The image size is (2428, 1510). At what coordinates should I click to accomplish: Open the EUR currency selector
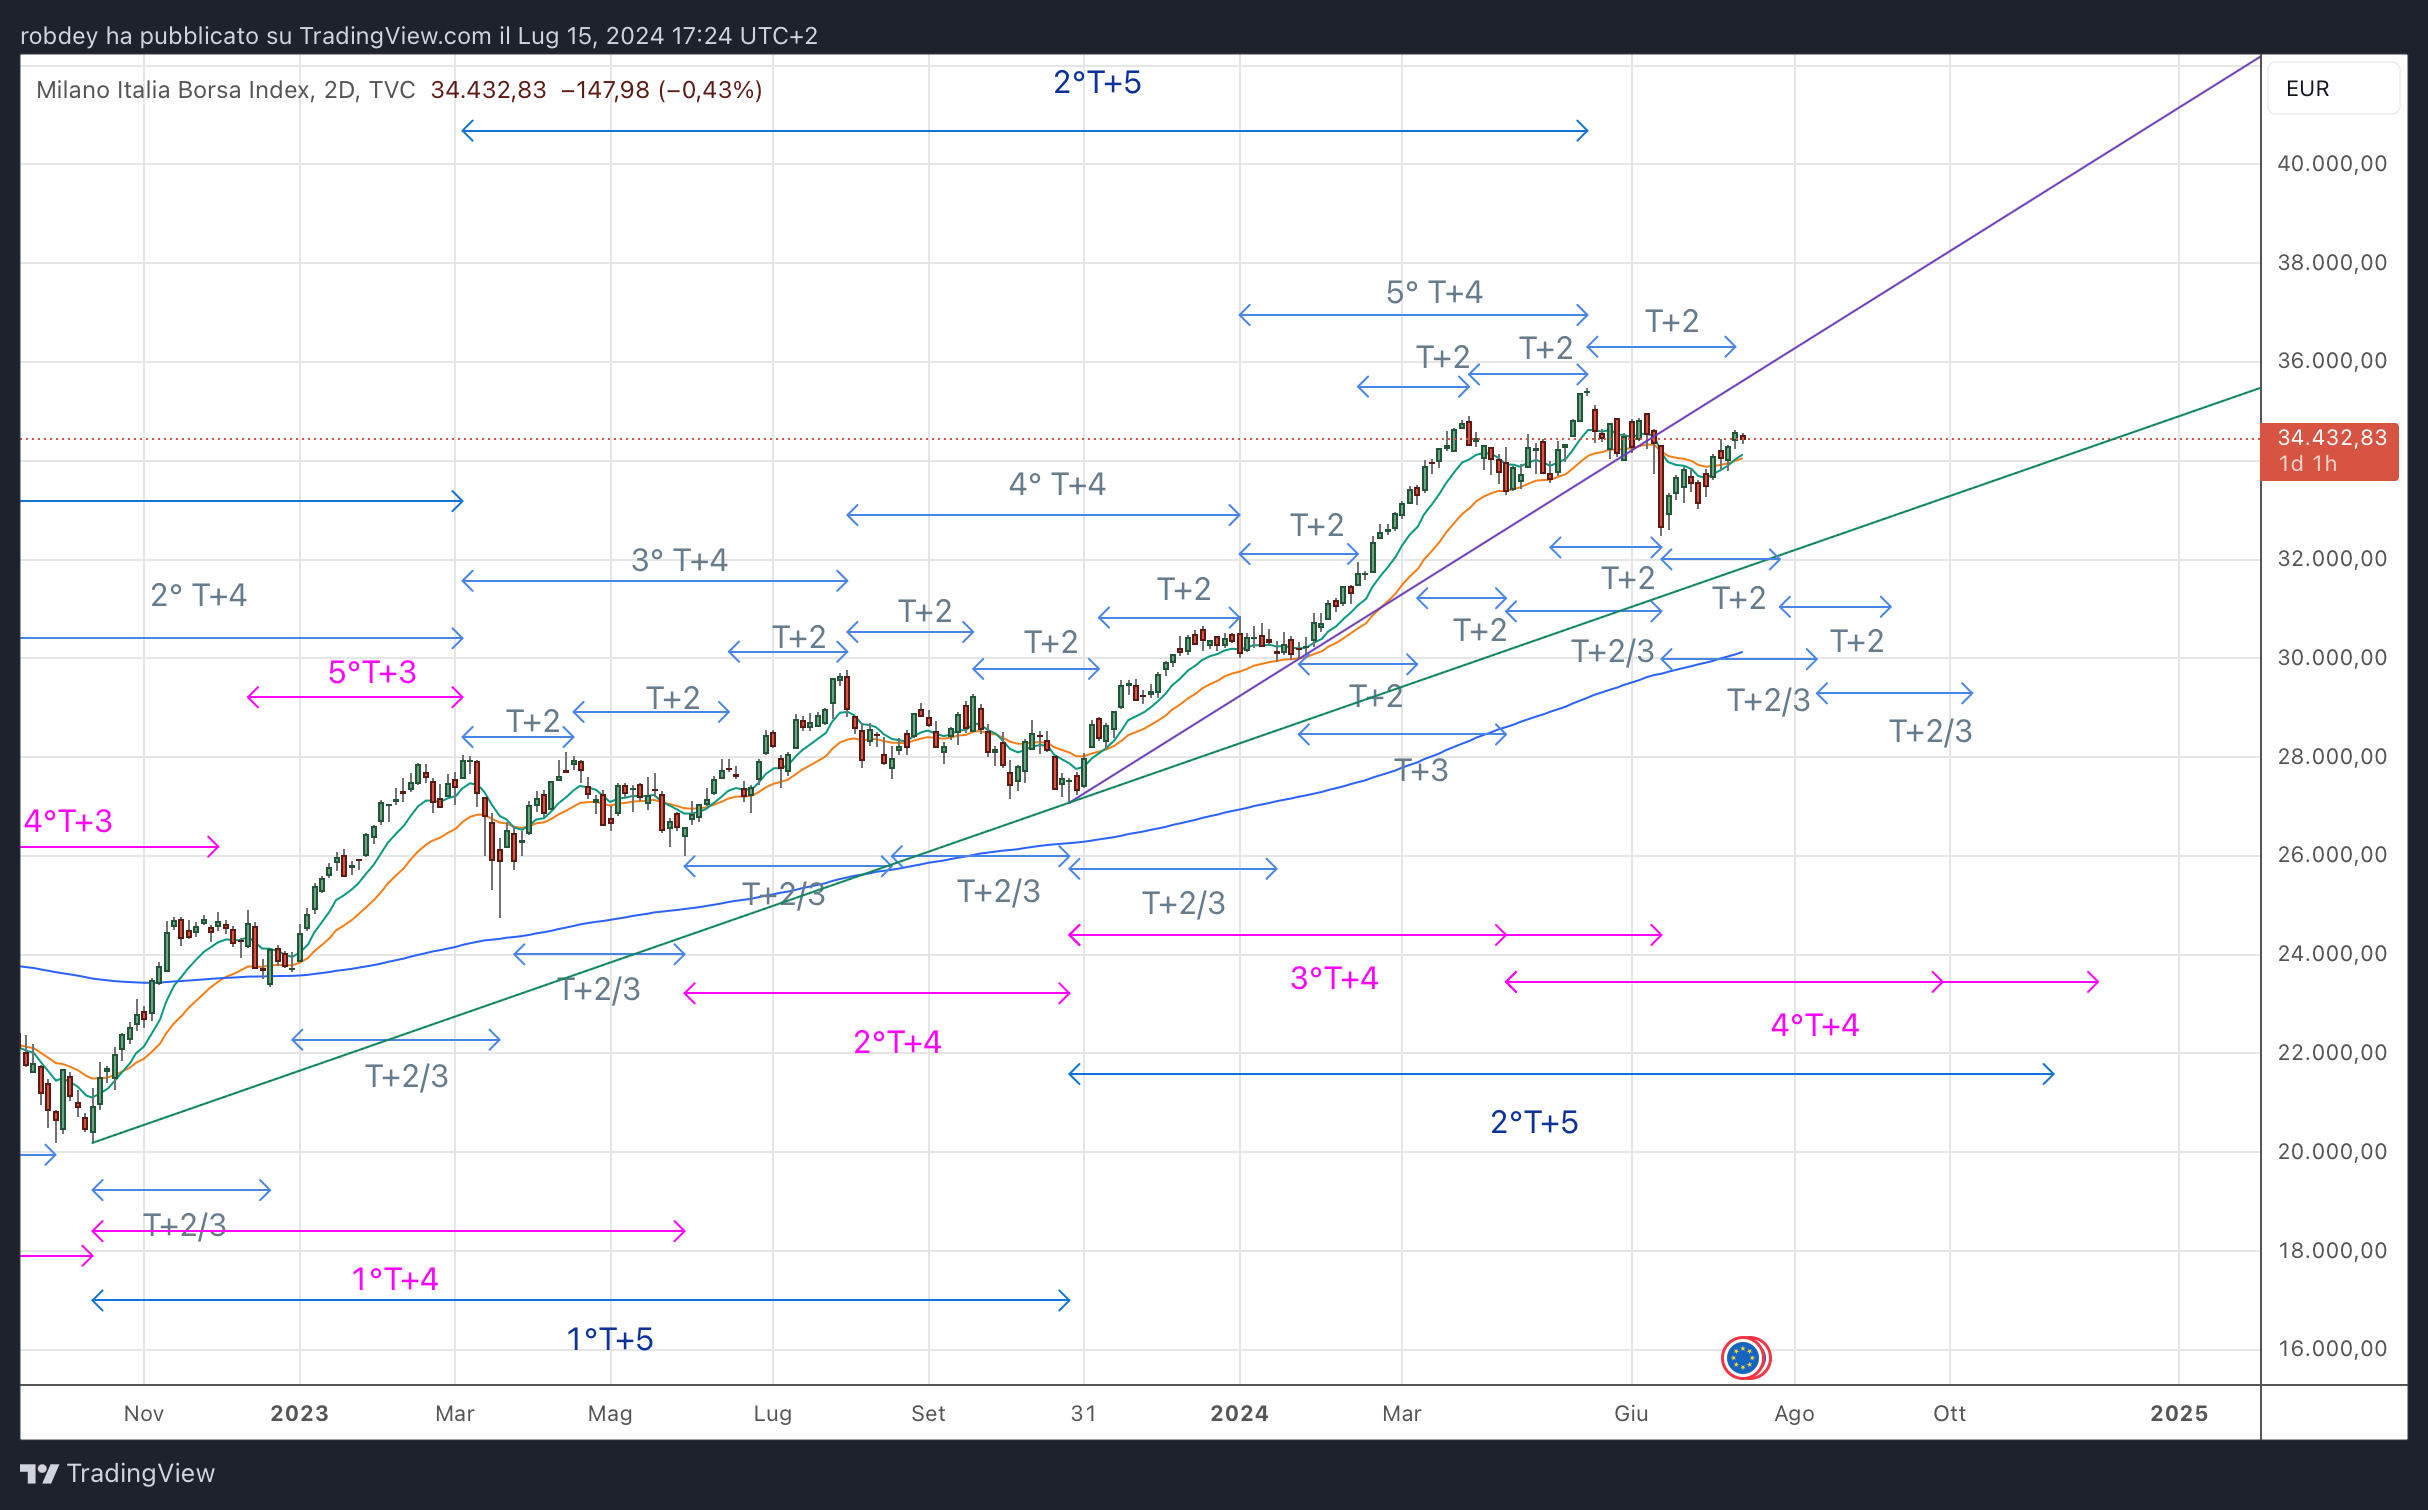tap(2332, 89)
